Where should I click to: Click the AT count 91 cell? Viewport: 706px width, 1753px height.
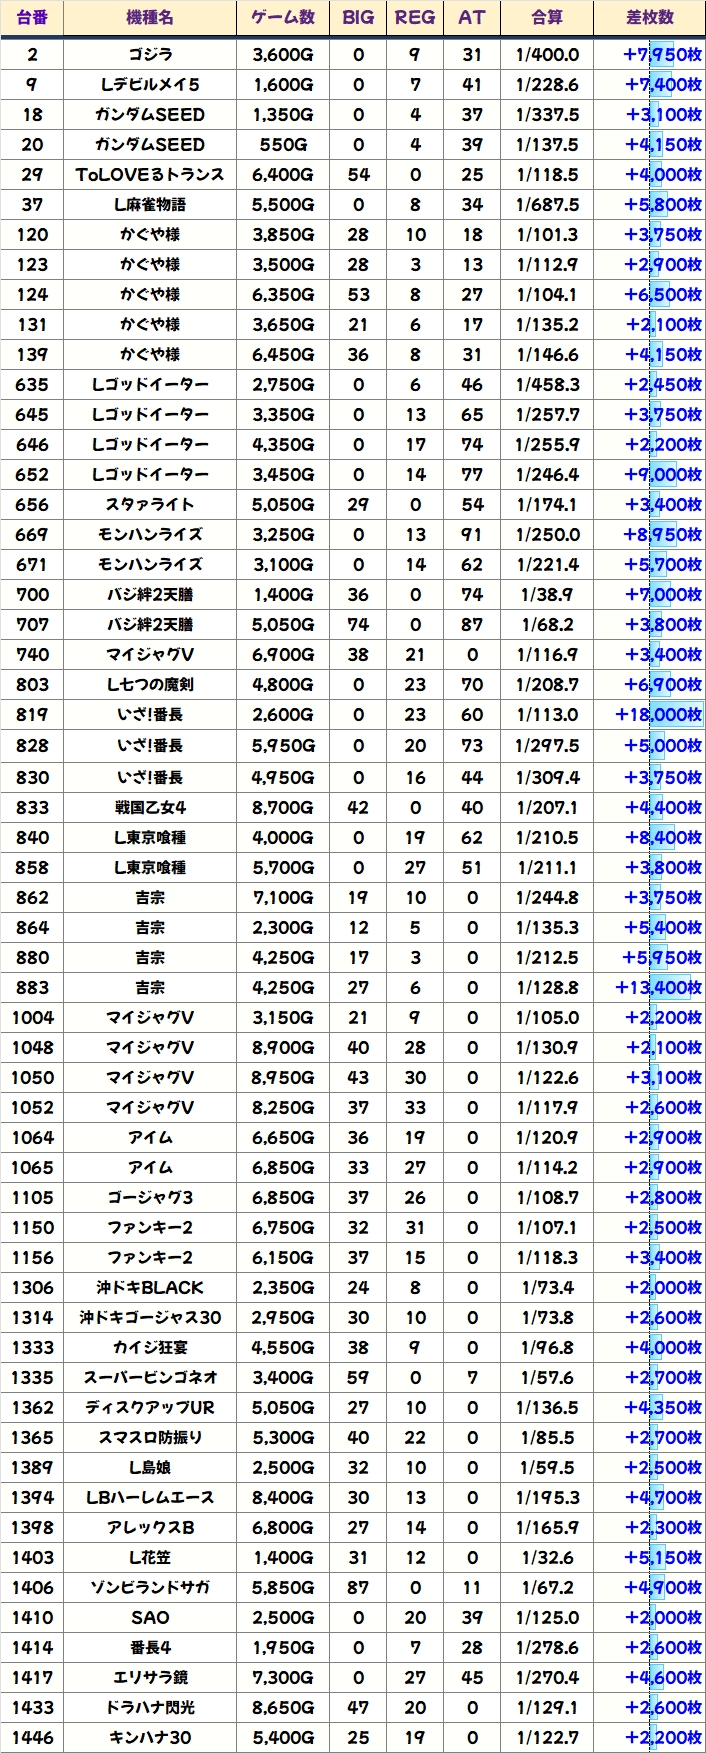pos(472,535)
